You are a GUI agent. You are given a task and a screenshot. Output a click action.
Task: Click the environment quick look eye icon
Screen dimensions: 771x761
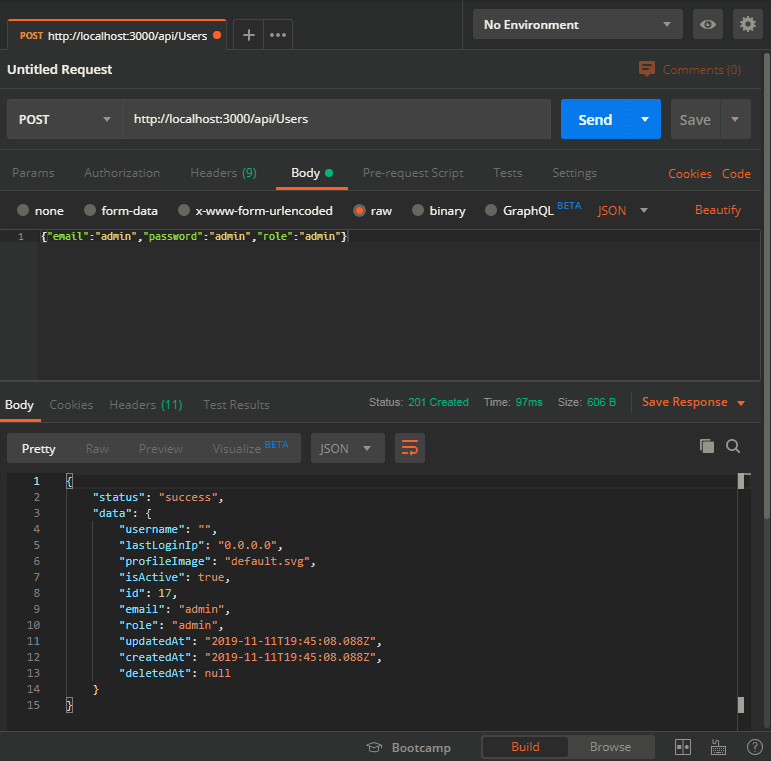(x=708, y=24)
